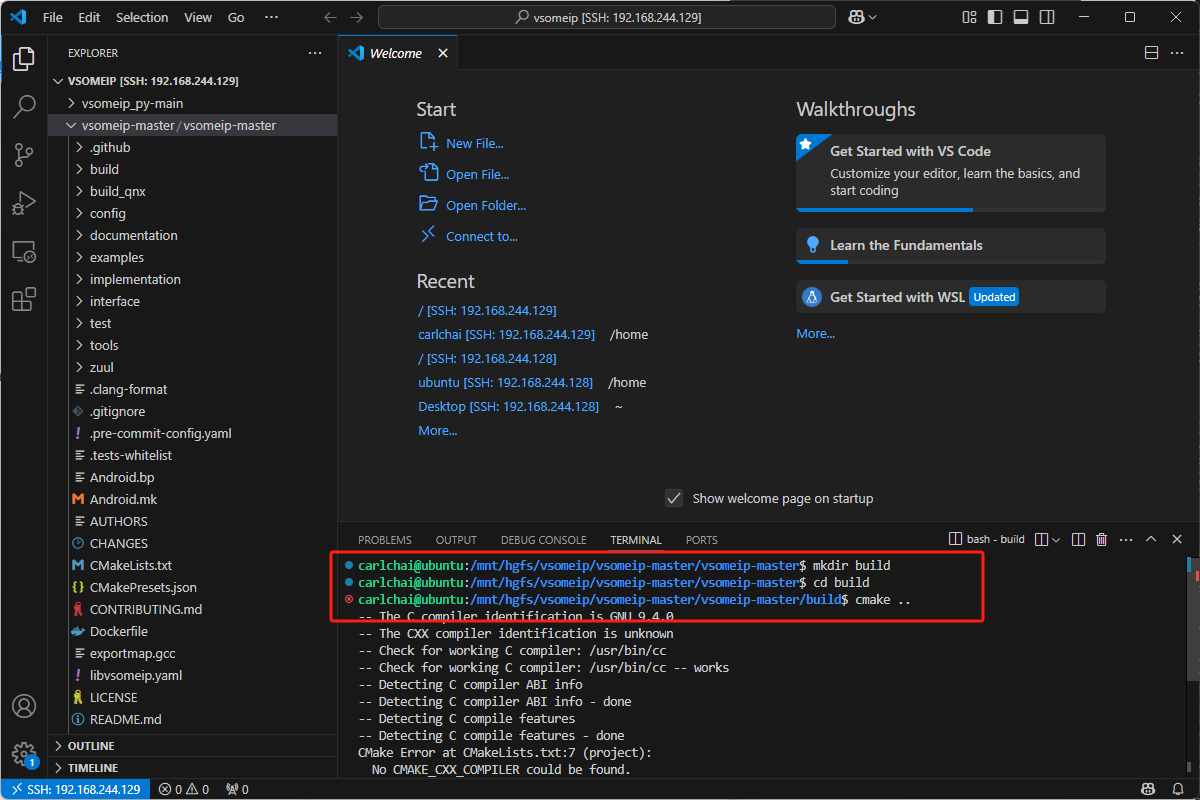
Task: Close the Welcome tab
Action: point(441,53)
